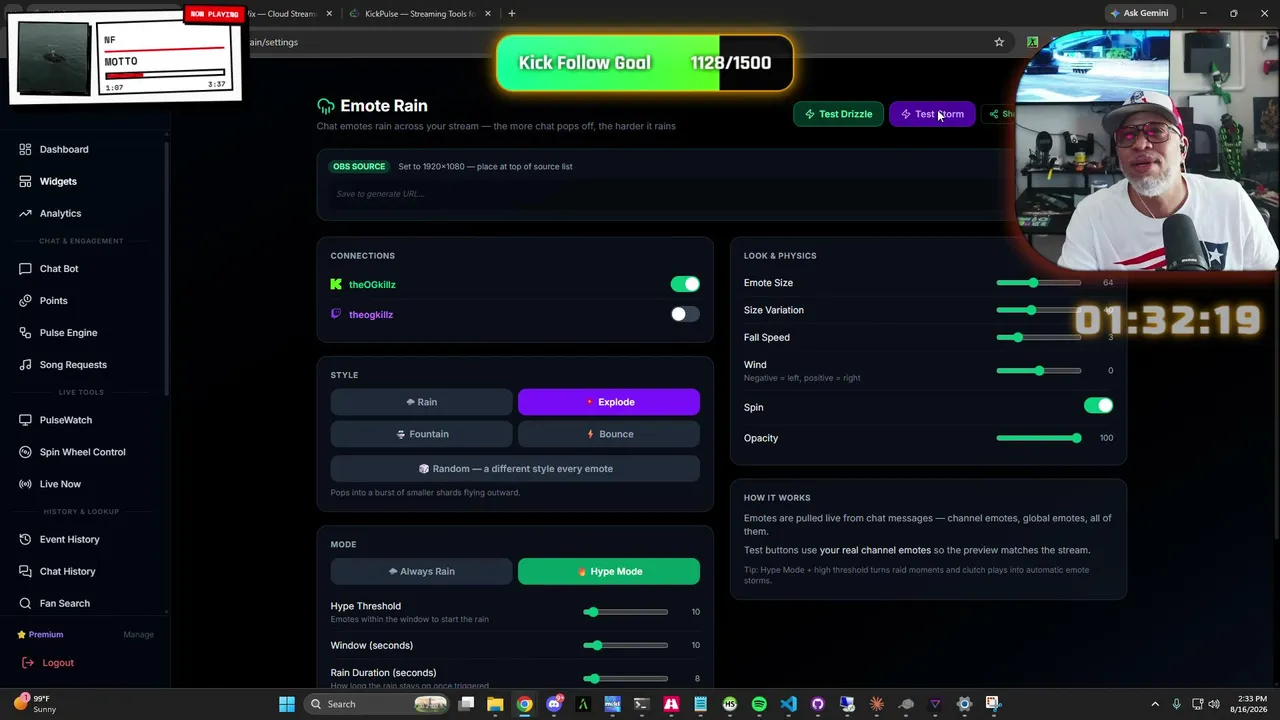Viewport: 1280px width, 720px height.
Task: Enable the theogkillz Twitch connection toggle
Action: (685, 314)
